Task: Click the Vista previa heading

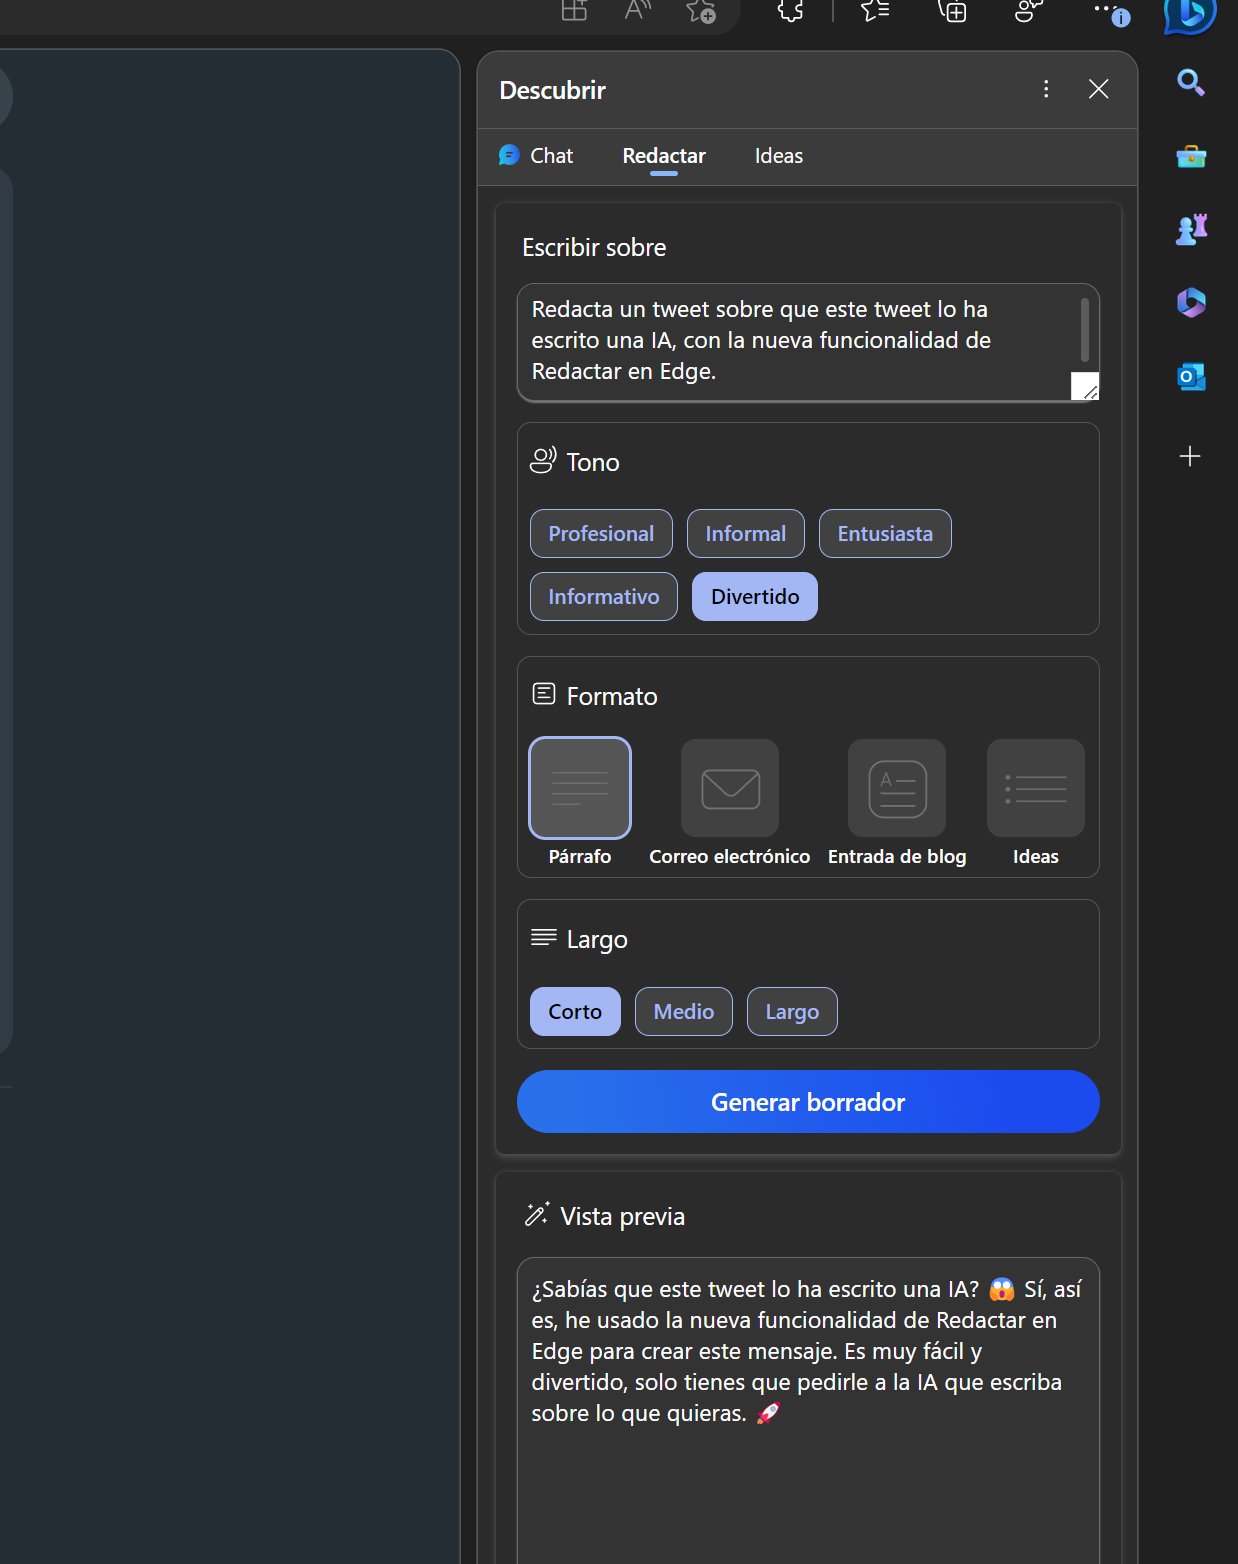Action: [x=622, y=1216]
